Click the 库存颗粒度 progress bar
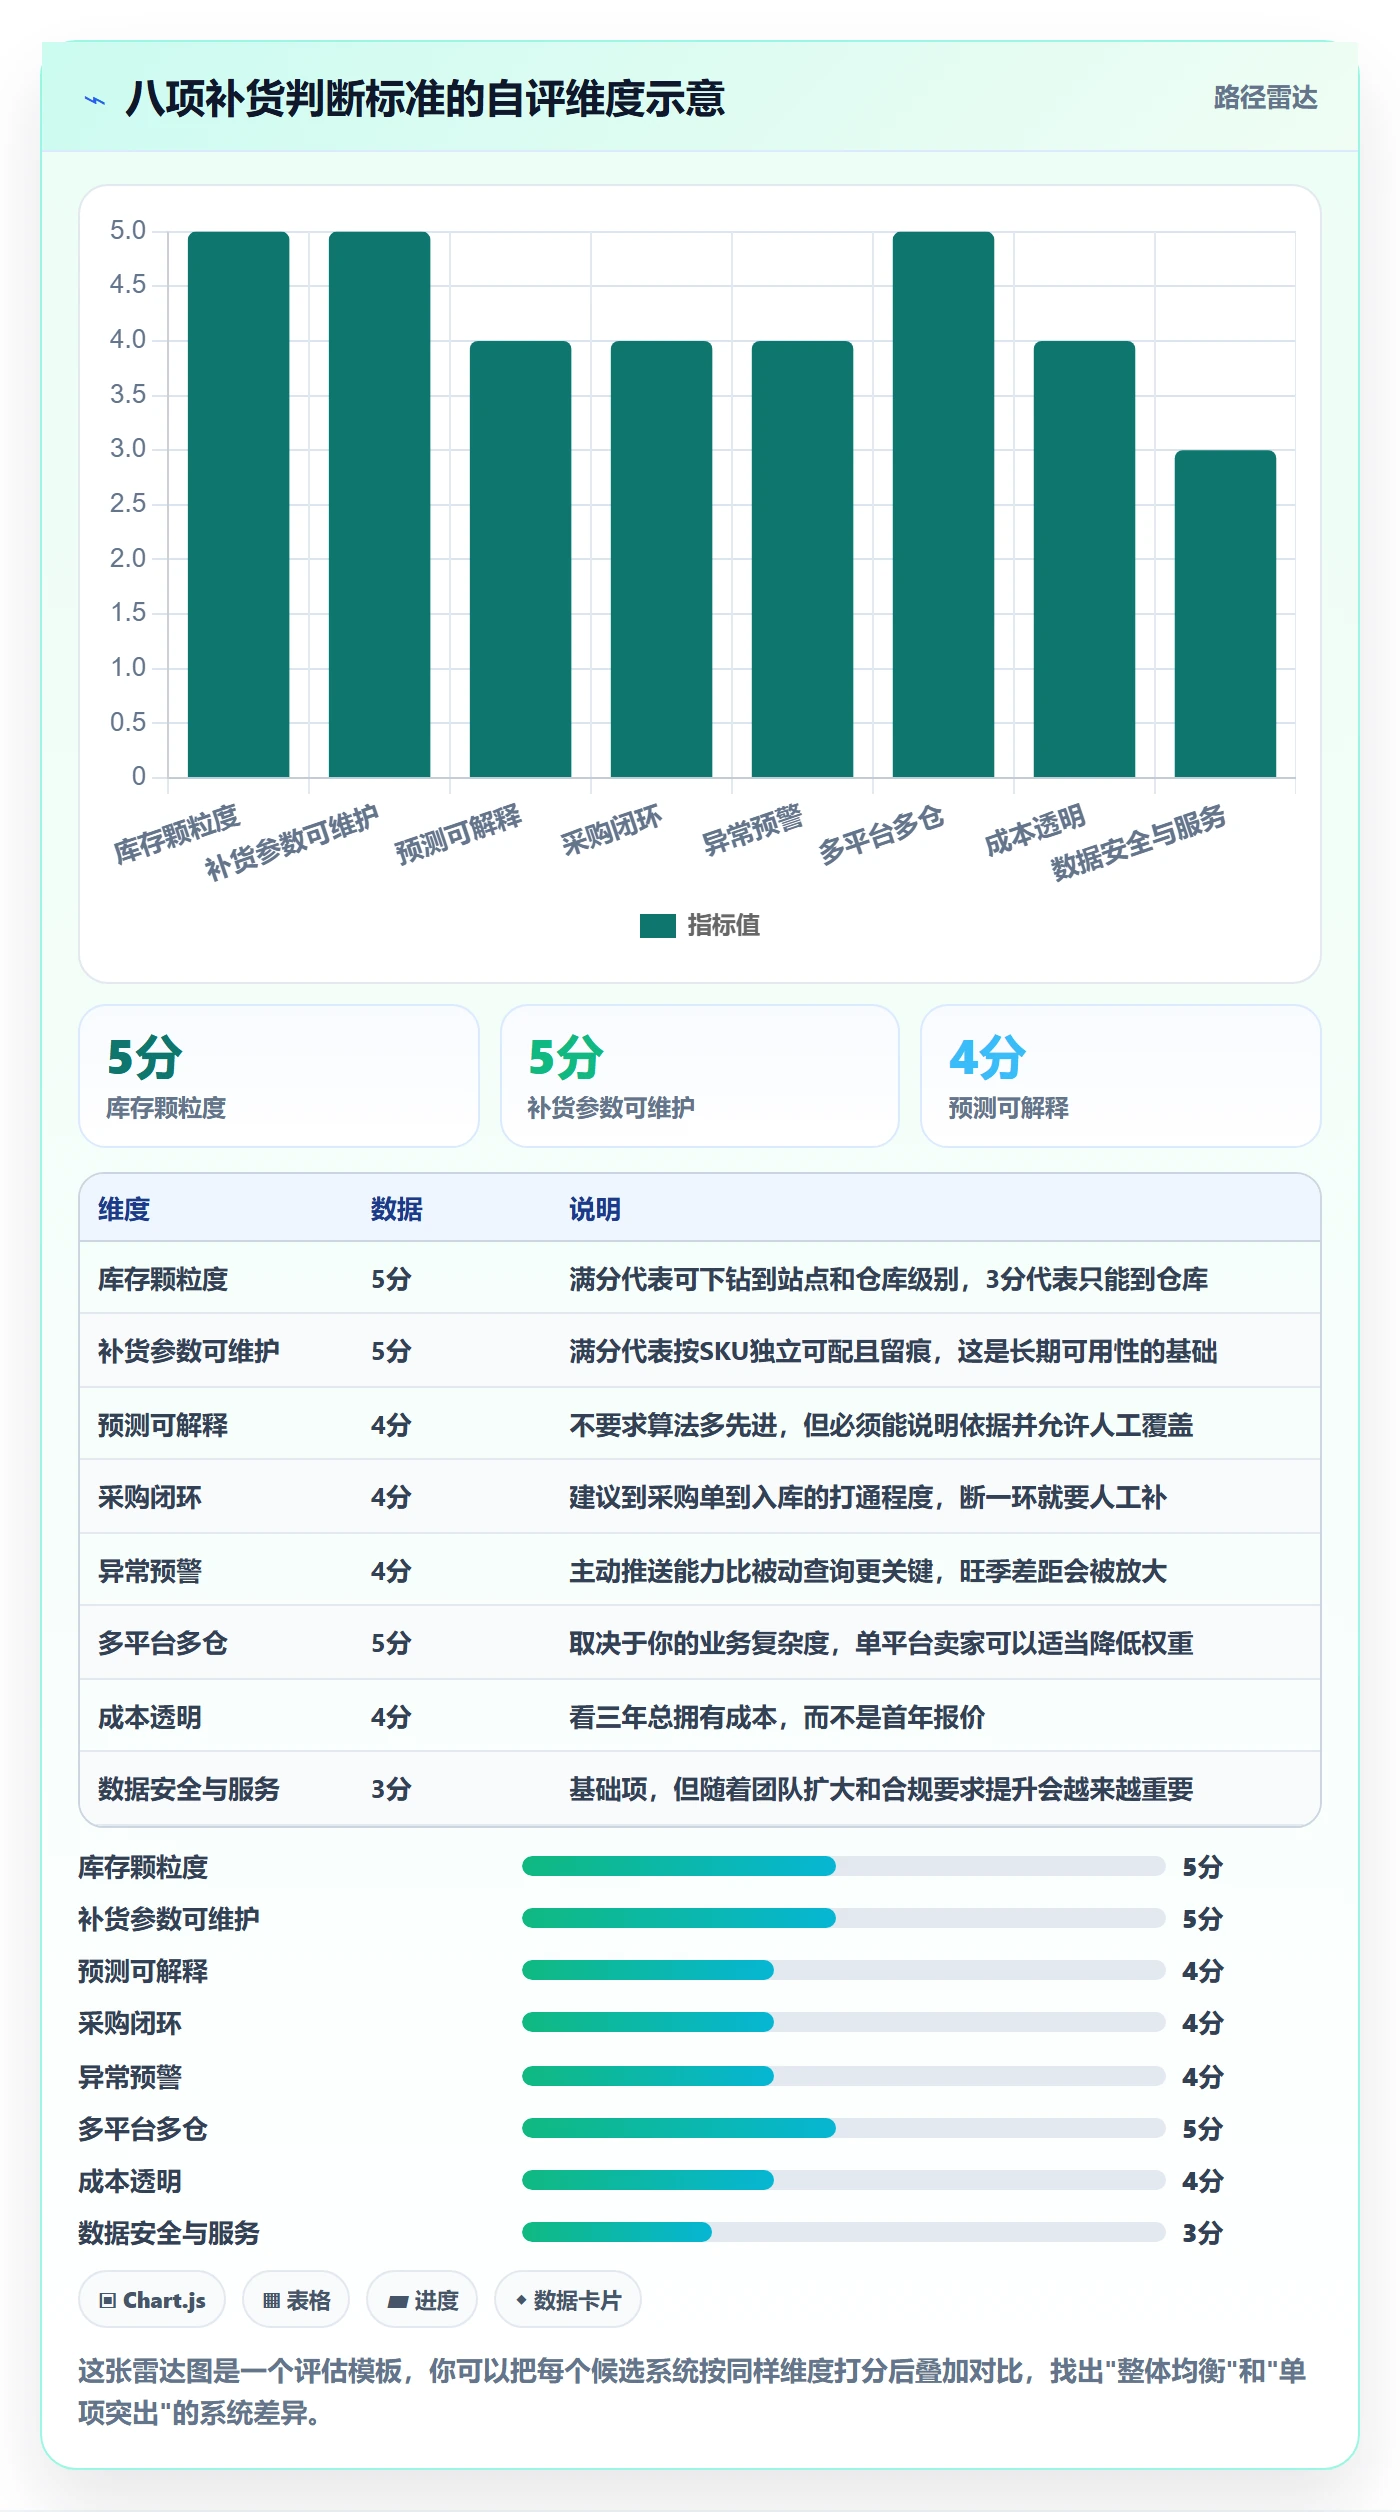The height and width of the screenshot is (2512, 1400). [843, 1866]
